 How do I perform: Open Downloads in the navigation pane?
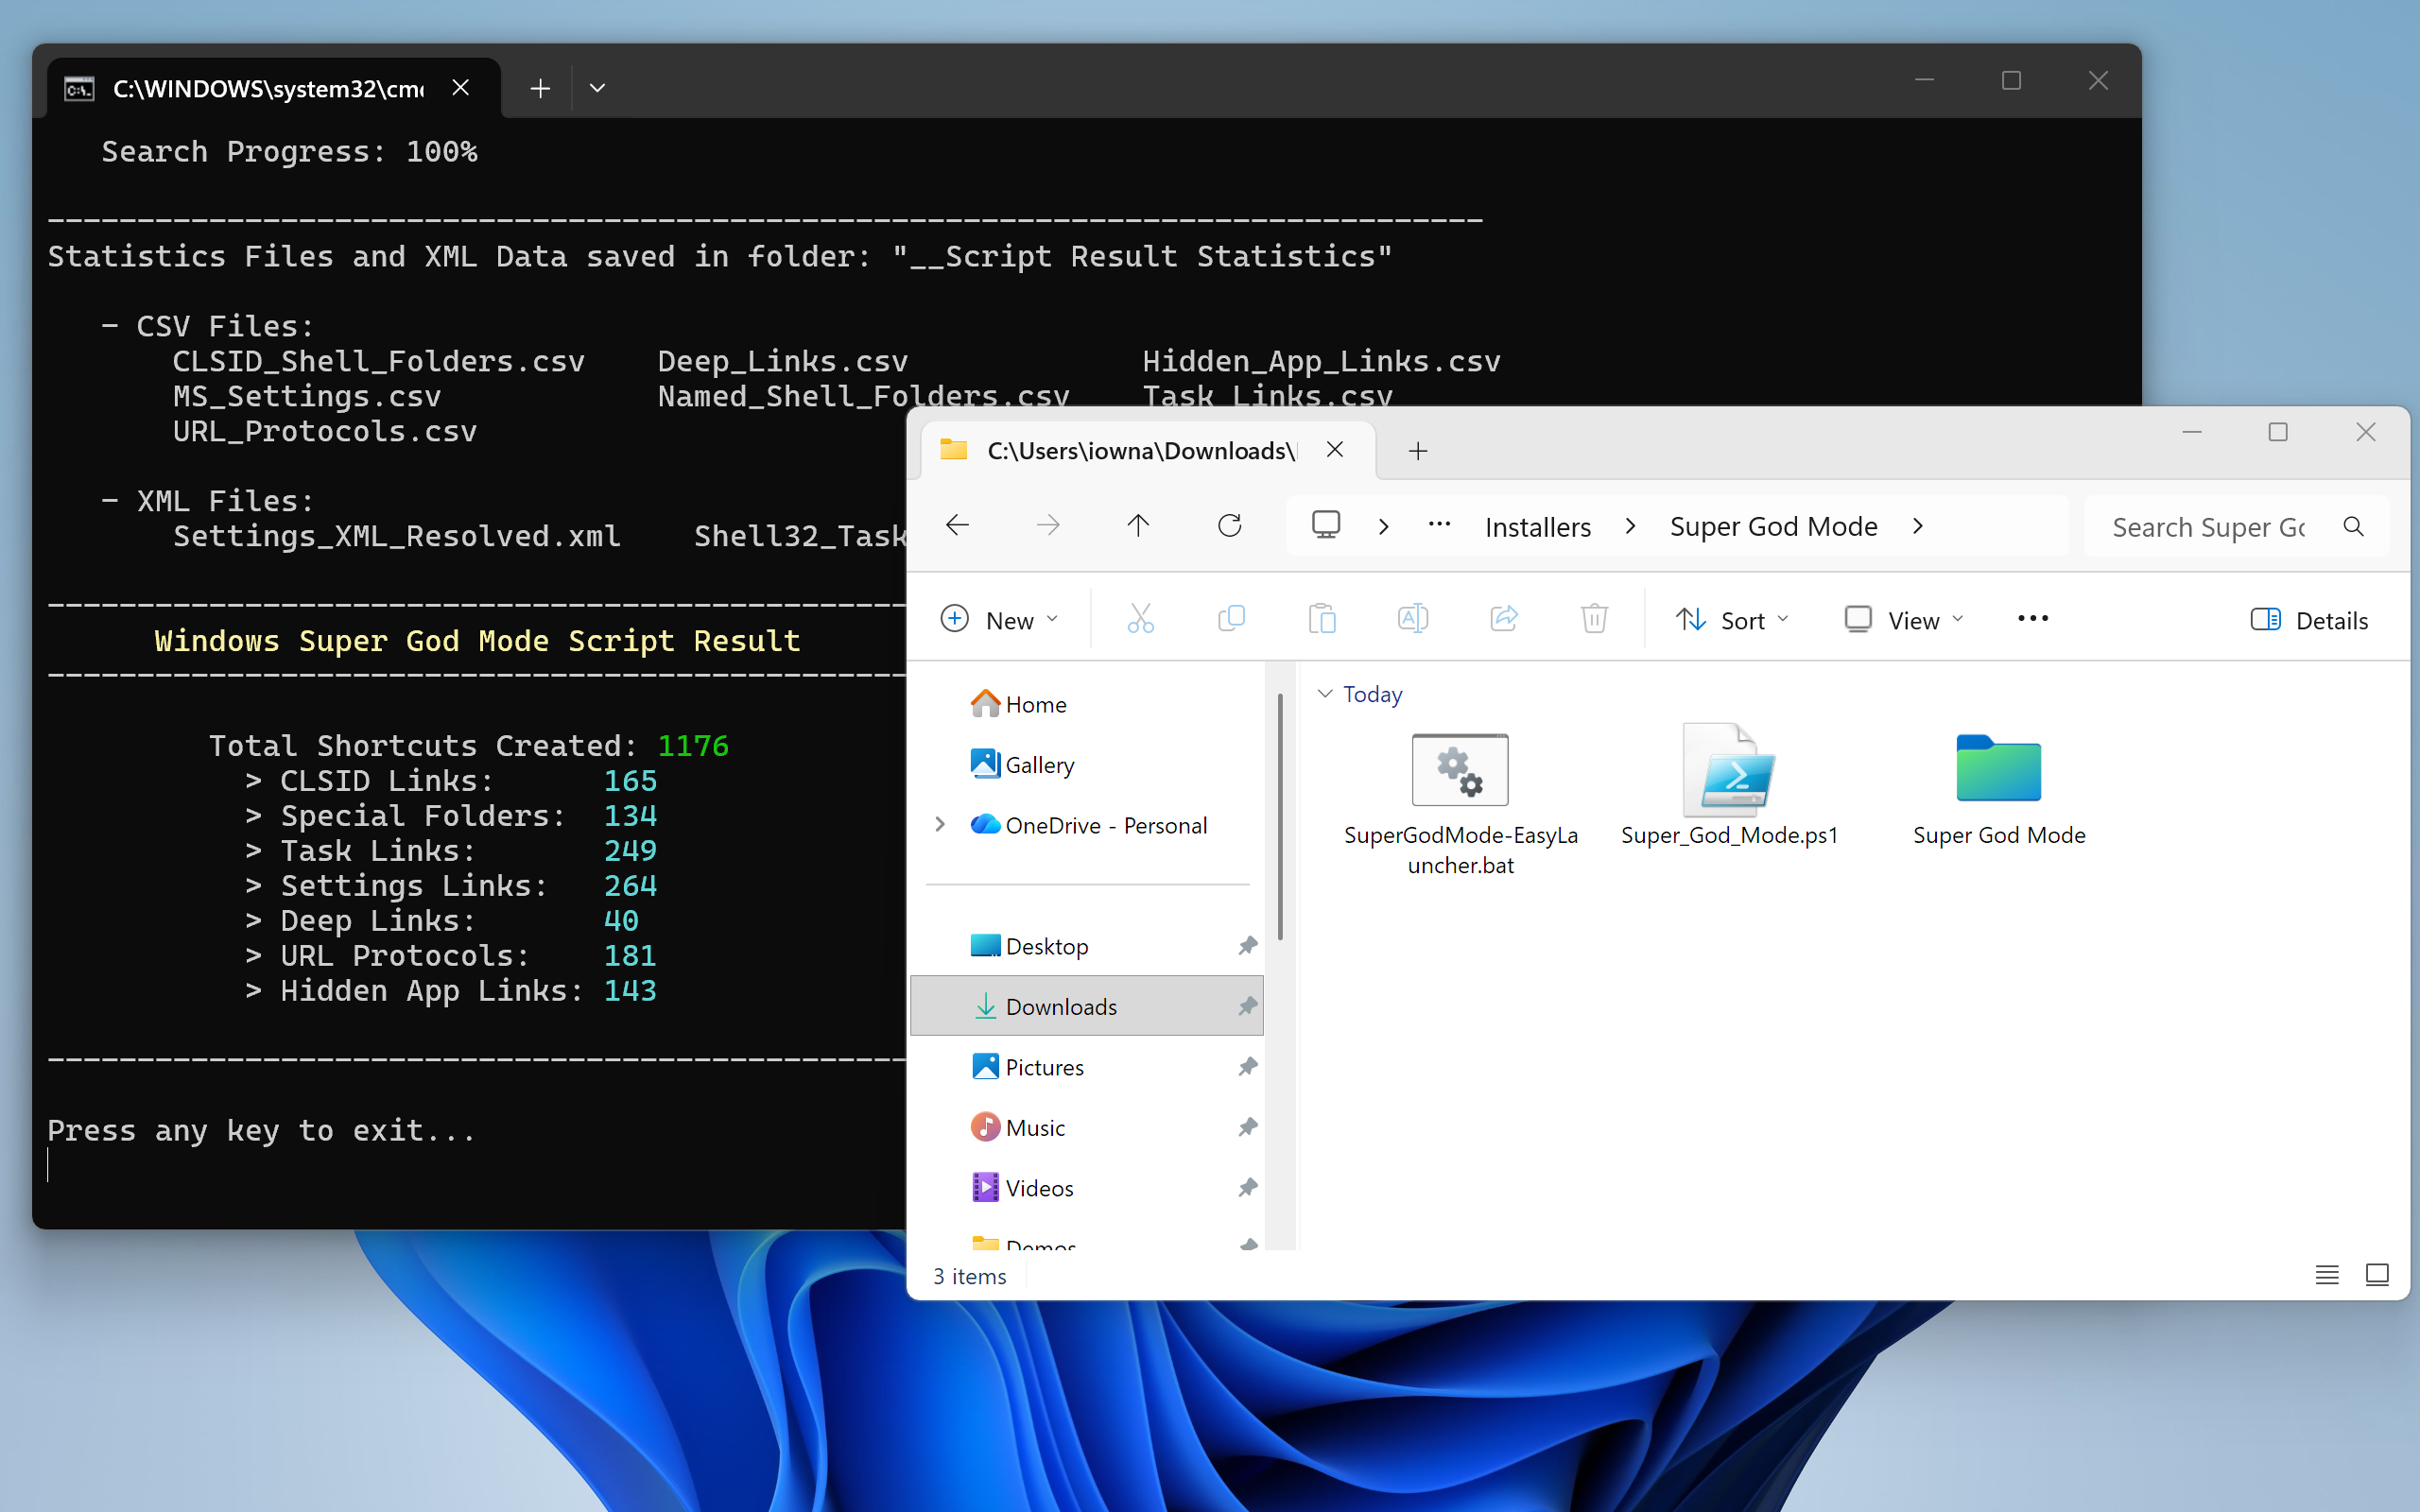click(1086, 1006)
